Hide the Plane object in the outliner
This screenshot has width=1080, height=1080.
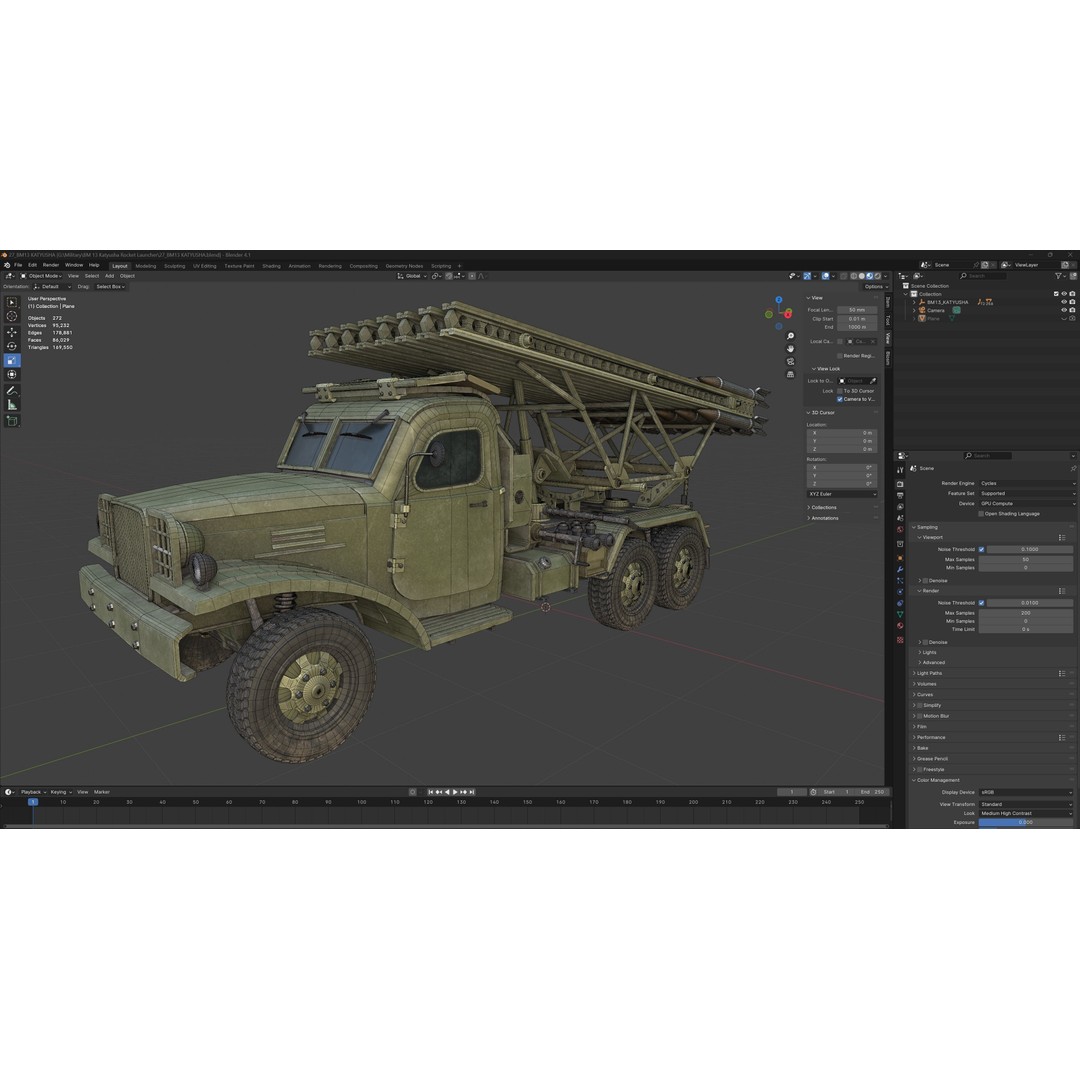tap(1063, 317)
